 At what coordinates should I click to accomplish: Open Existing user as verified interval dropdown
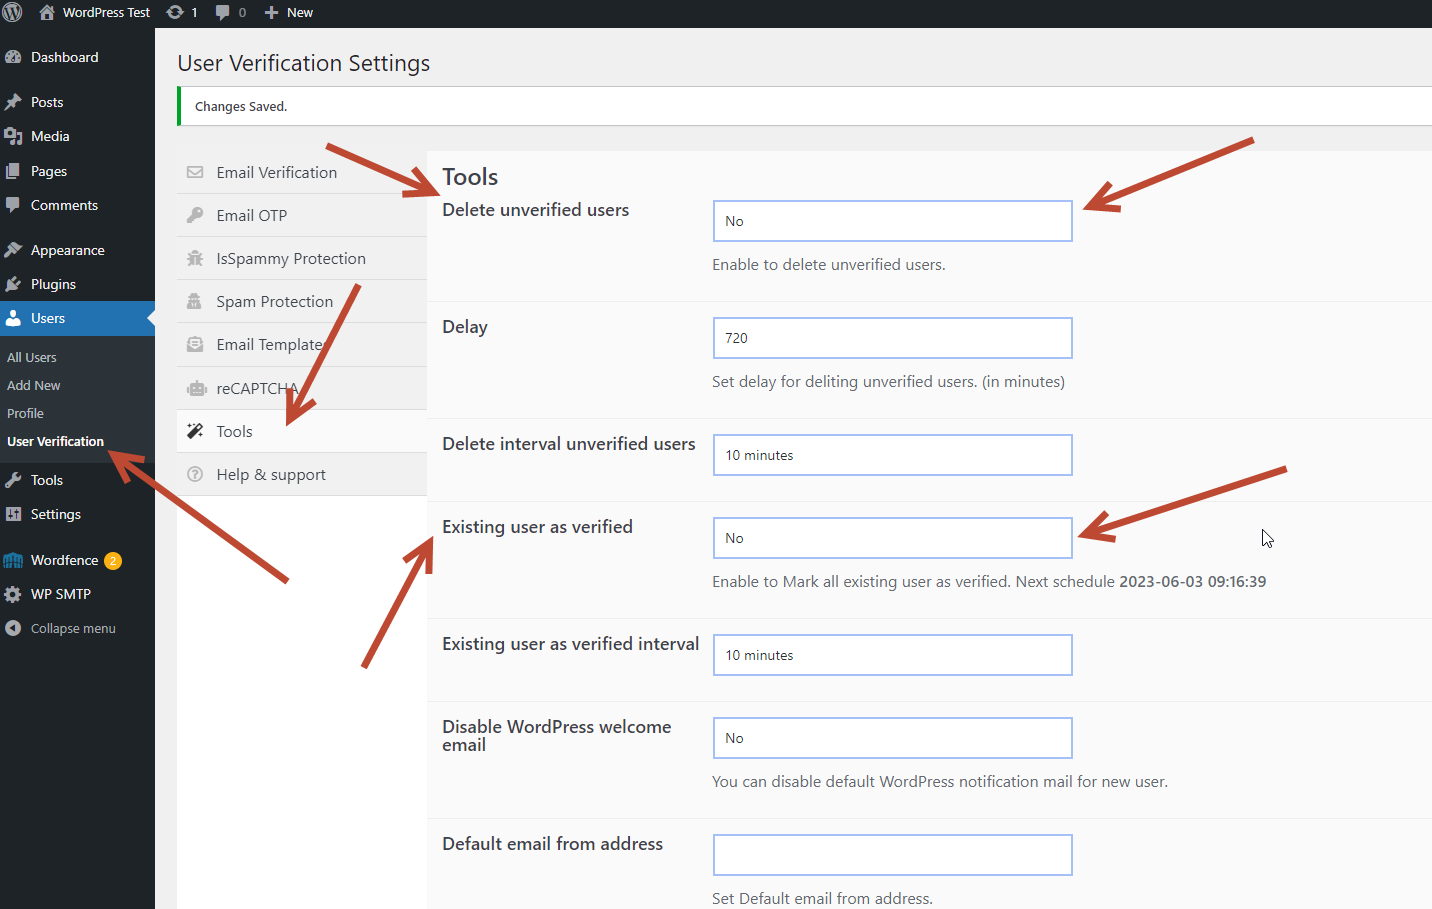(892, 655)
